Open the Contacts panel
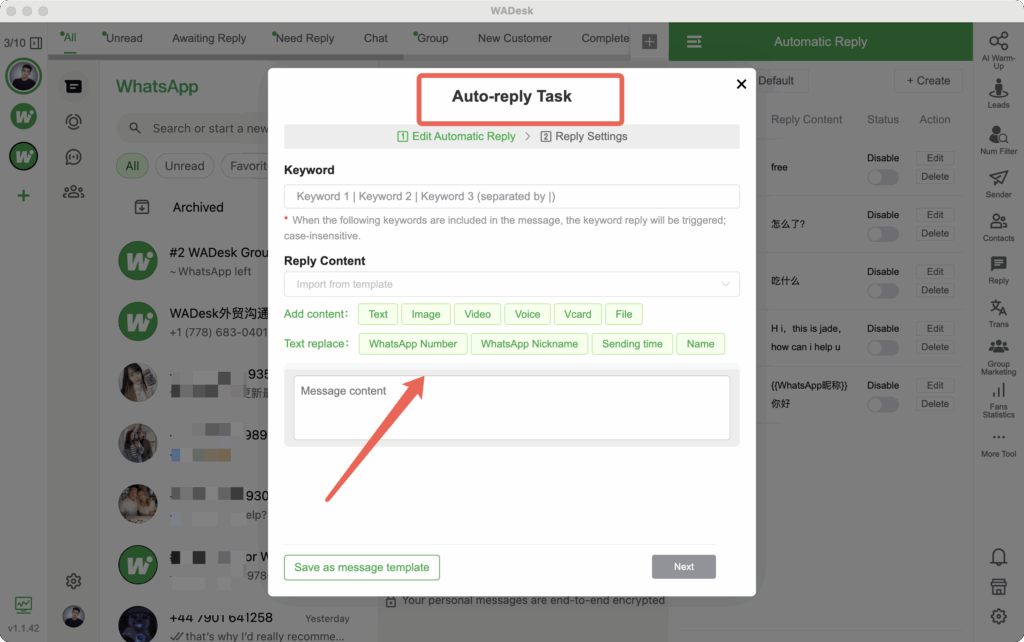Screen dimensions: 1024x642 (997, 228)
